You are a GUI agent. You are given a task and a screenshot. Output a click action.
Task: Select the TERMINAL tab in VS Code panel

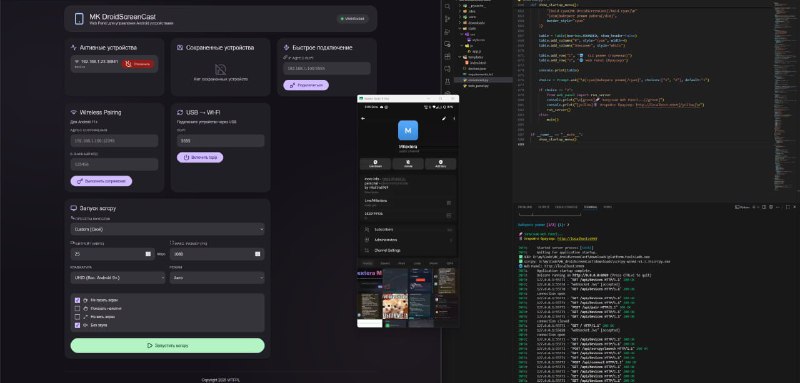[x=590, y=207]
